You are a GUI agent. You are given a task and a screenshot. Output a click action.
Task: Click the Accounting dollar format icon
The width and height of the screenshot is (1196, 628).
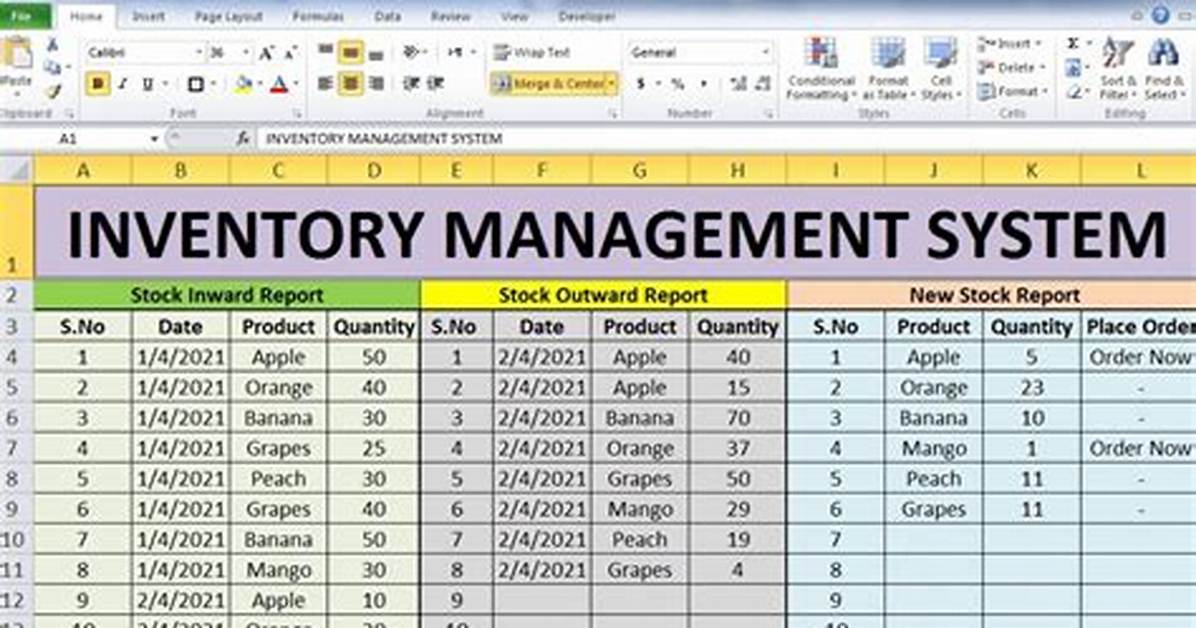(641, 84)
